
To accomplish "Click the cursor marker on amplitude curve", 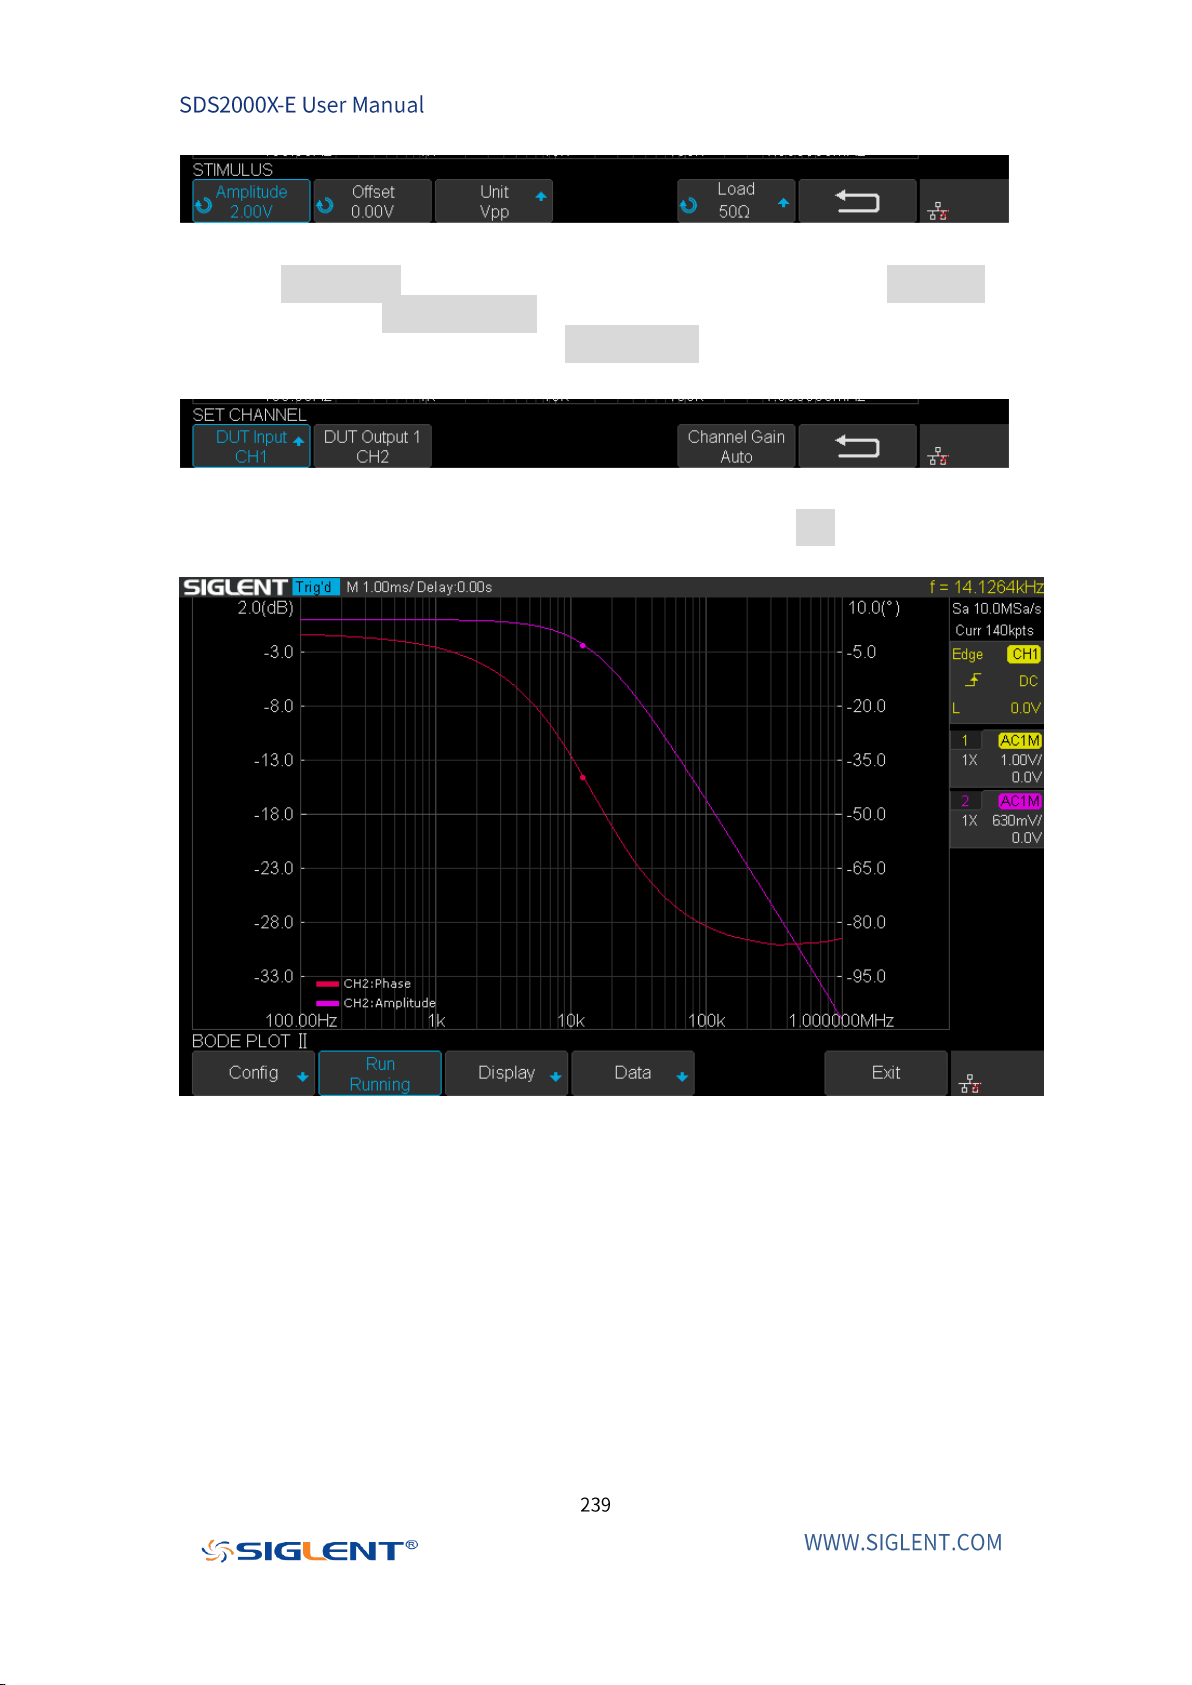I will tap(583, 645).
